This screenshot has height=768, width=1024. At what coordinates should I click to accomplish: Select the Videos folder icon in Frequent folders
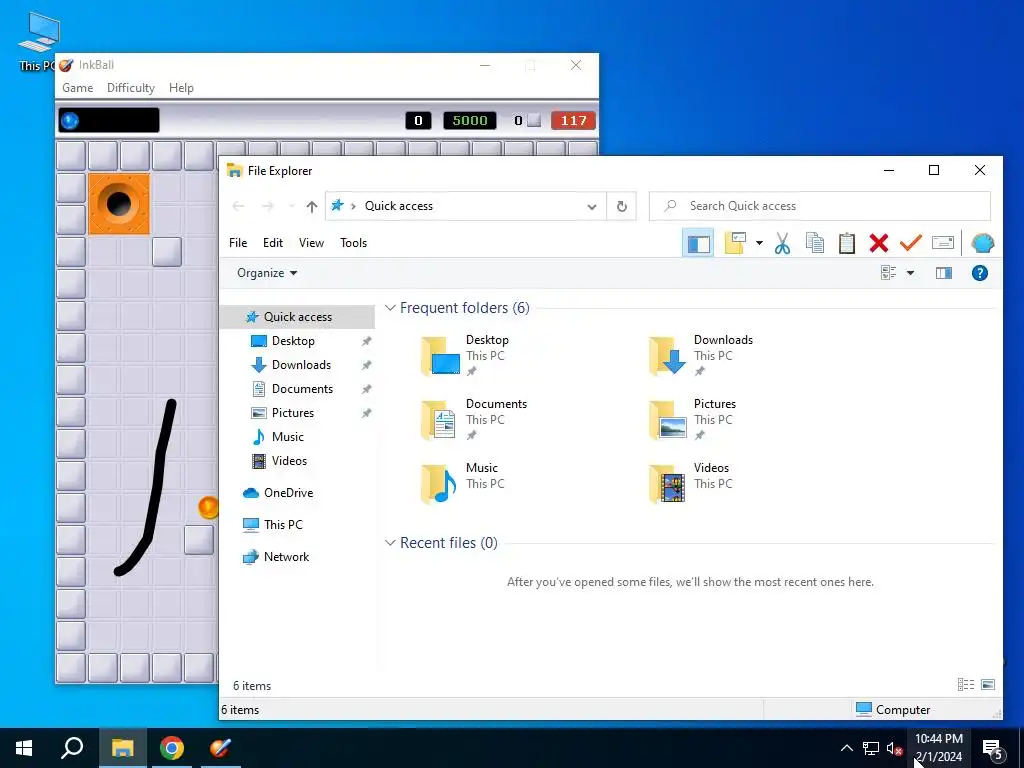point(667,484)
